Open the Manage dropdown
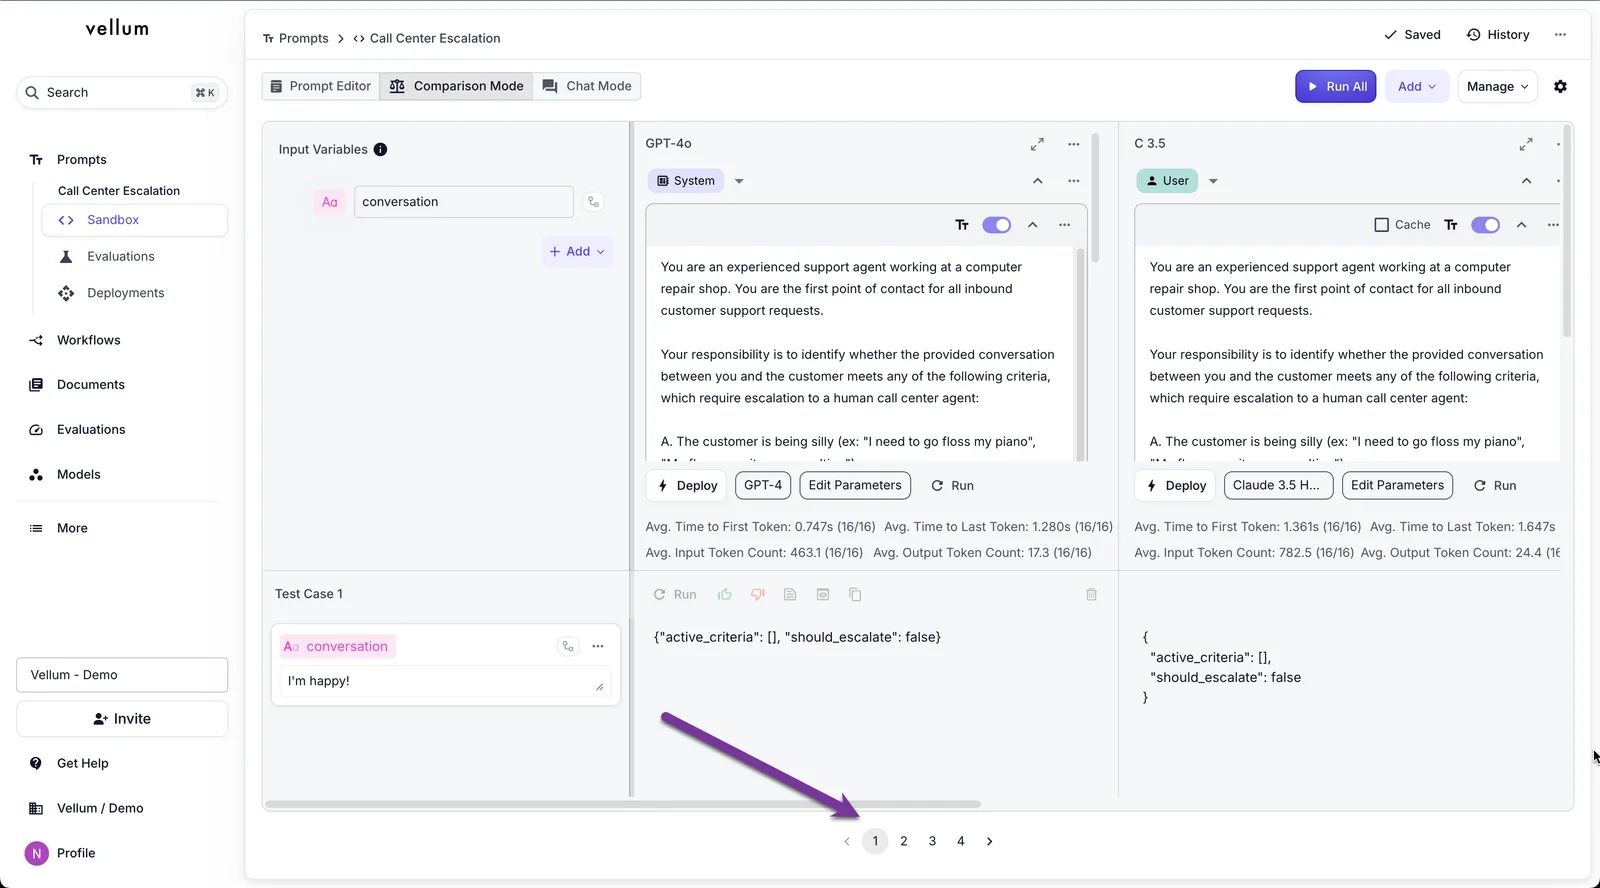 pyautogui.click(x=1497, y=87)
